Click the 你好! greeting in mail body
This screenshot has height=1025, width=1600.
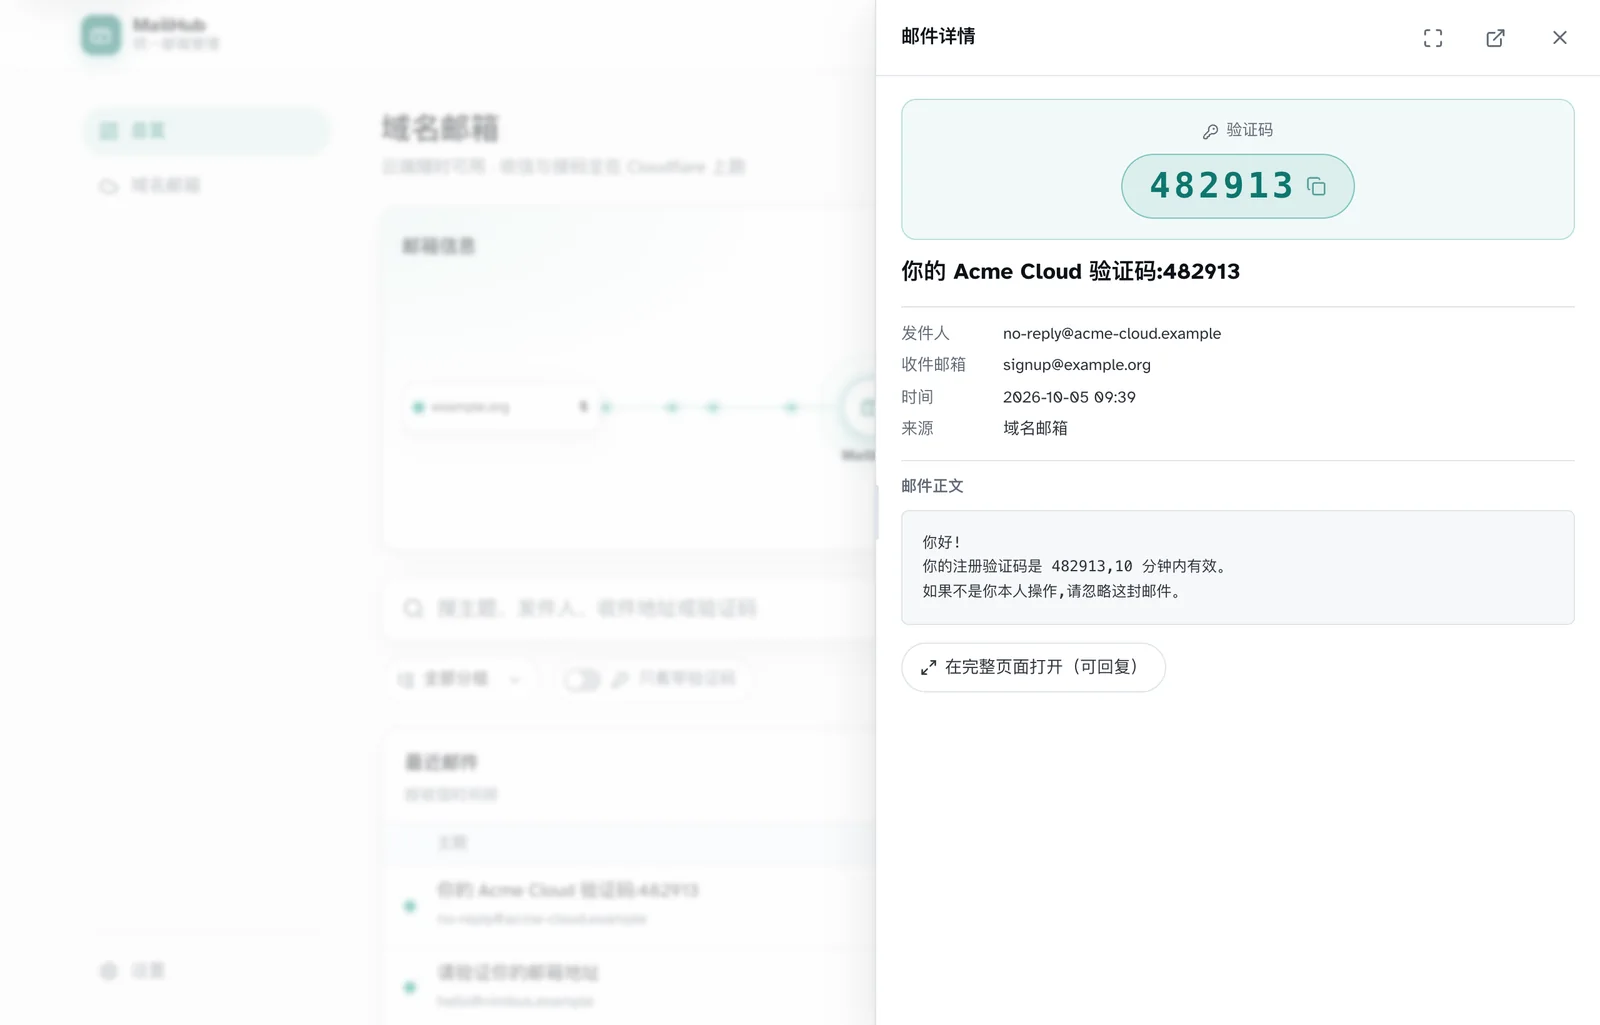pos(941,542)
